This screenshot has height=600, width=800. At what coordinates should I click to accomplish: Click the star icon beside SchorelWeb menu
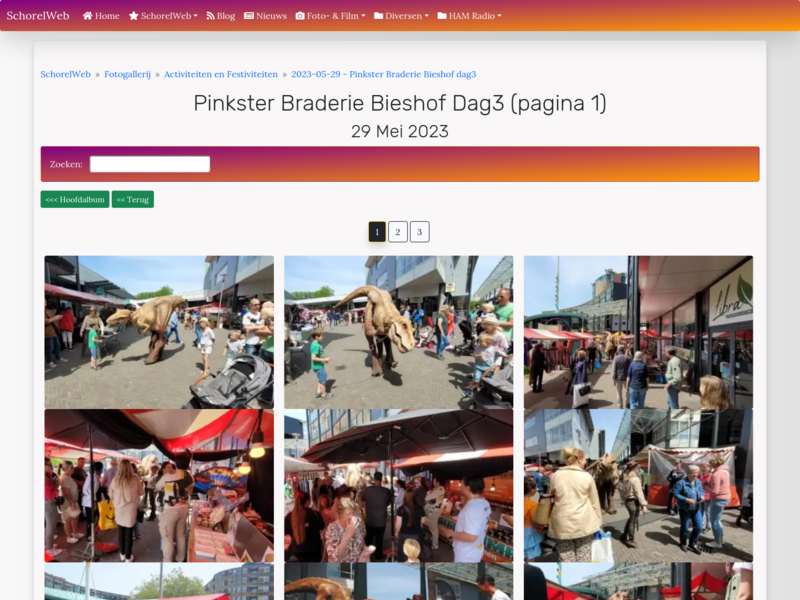click(x=134, y=16)
